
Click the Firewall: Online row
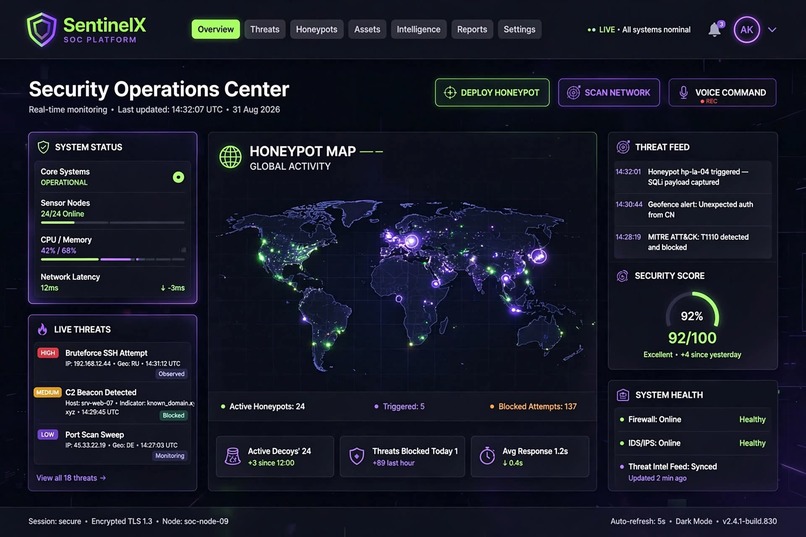tap(693, 419)
